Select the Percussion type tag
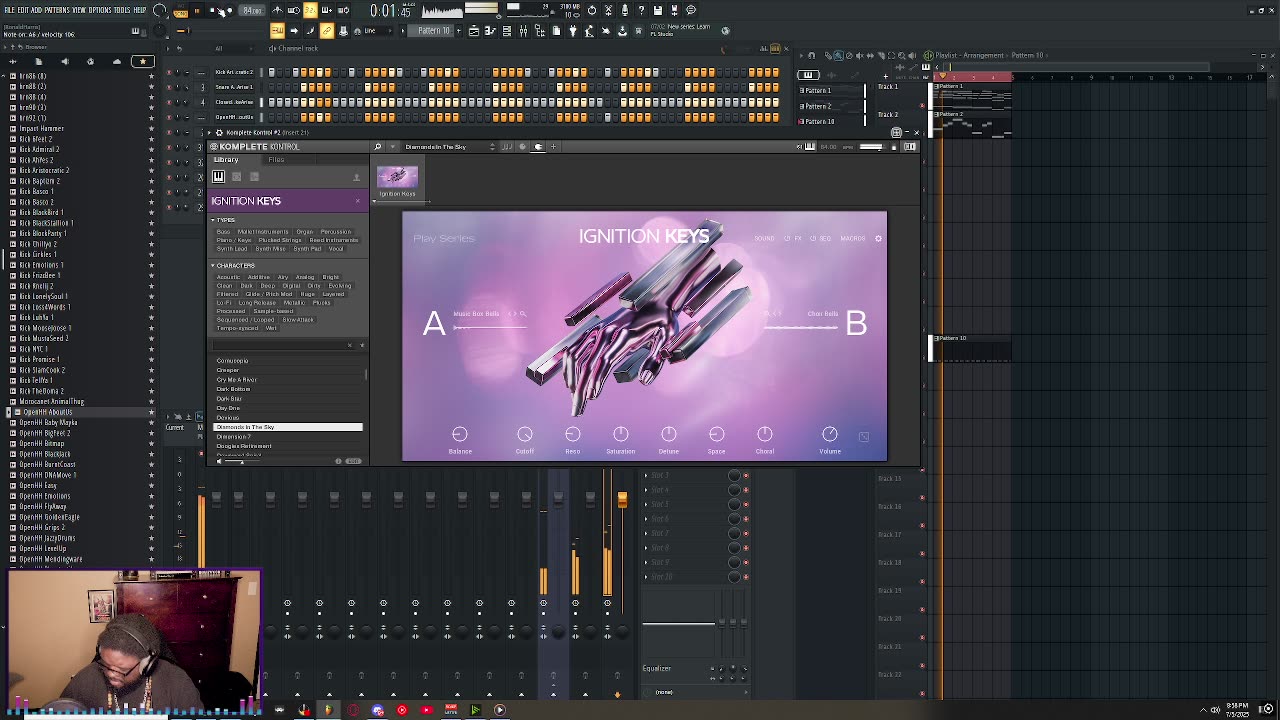Screen dimensions: 1280x720 point(336,232)
